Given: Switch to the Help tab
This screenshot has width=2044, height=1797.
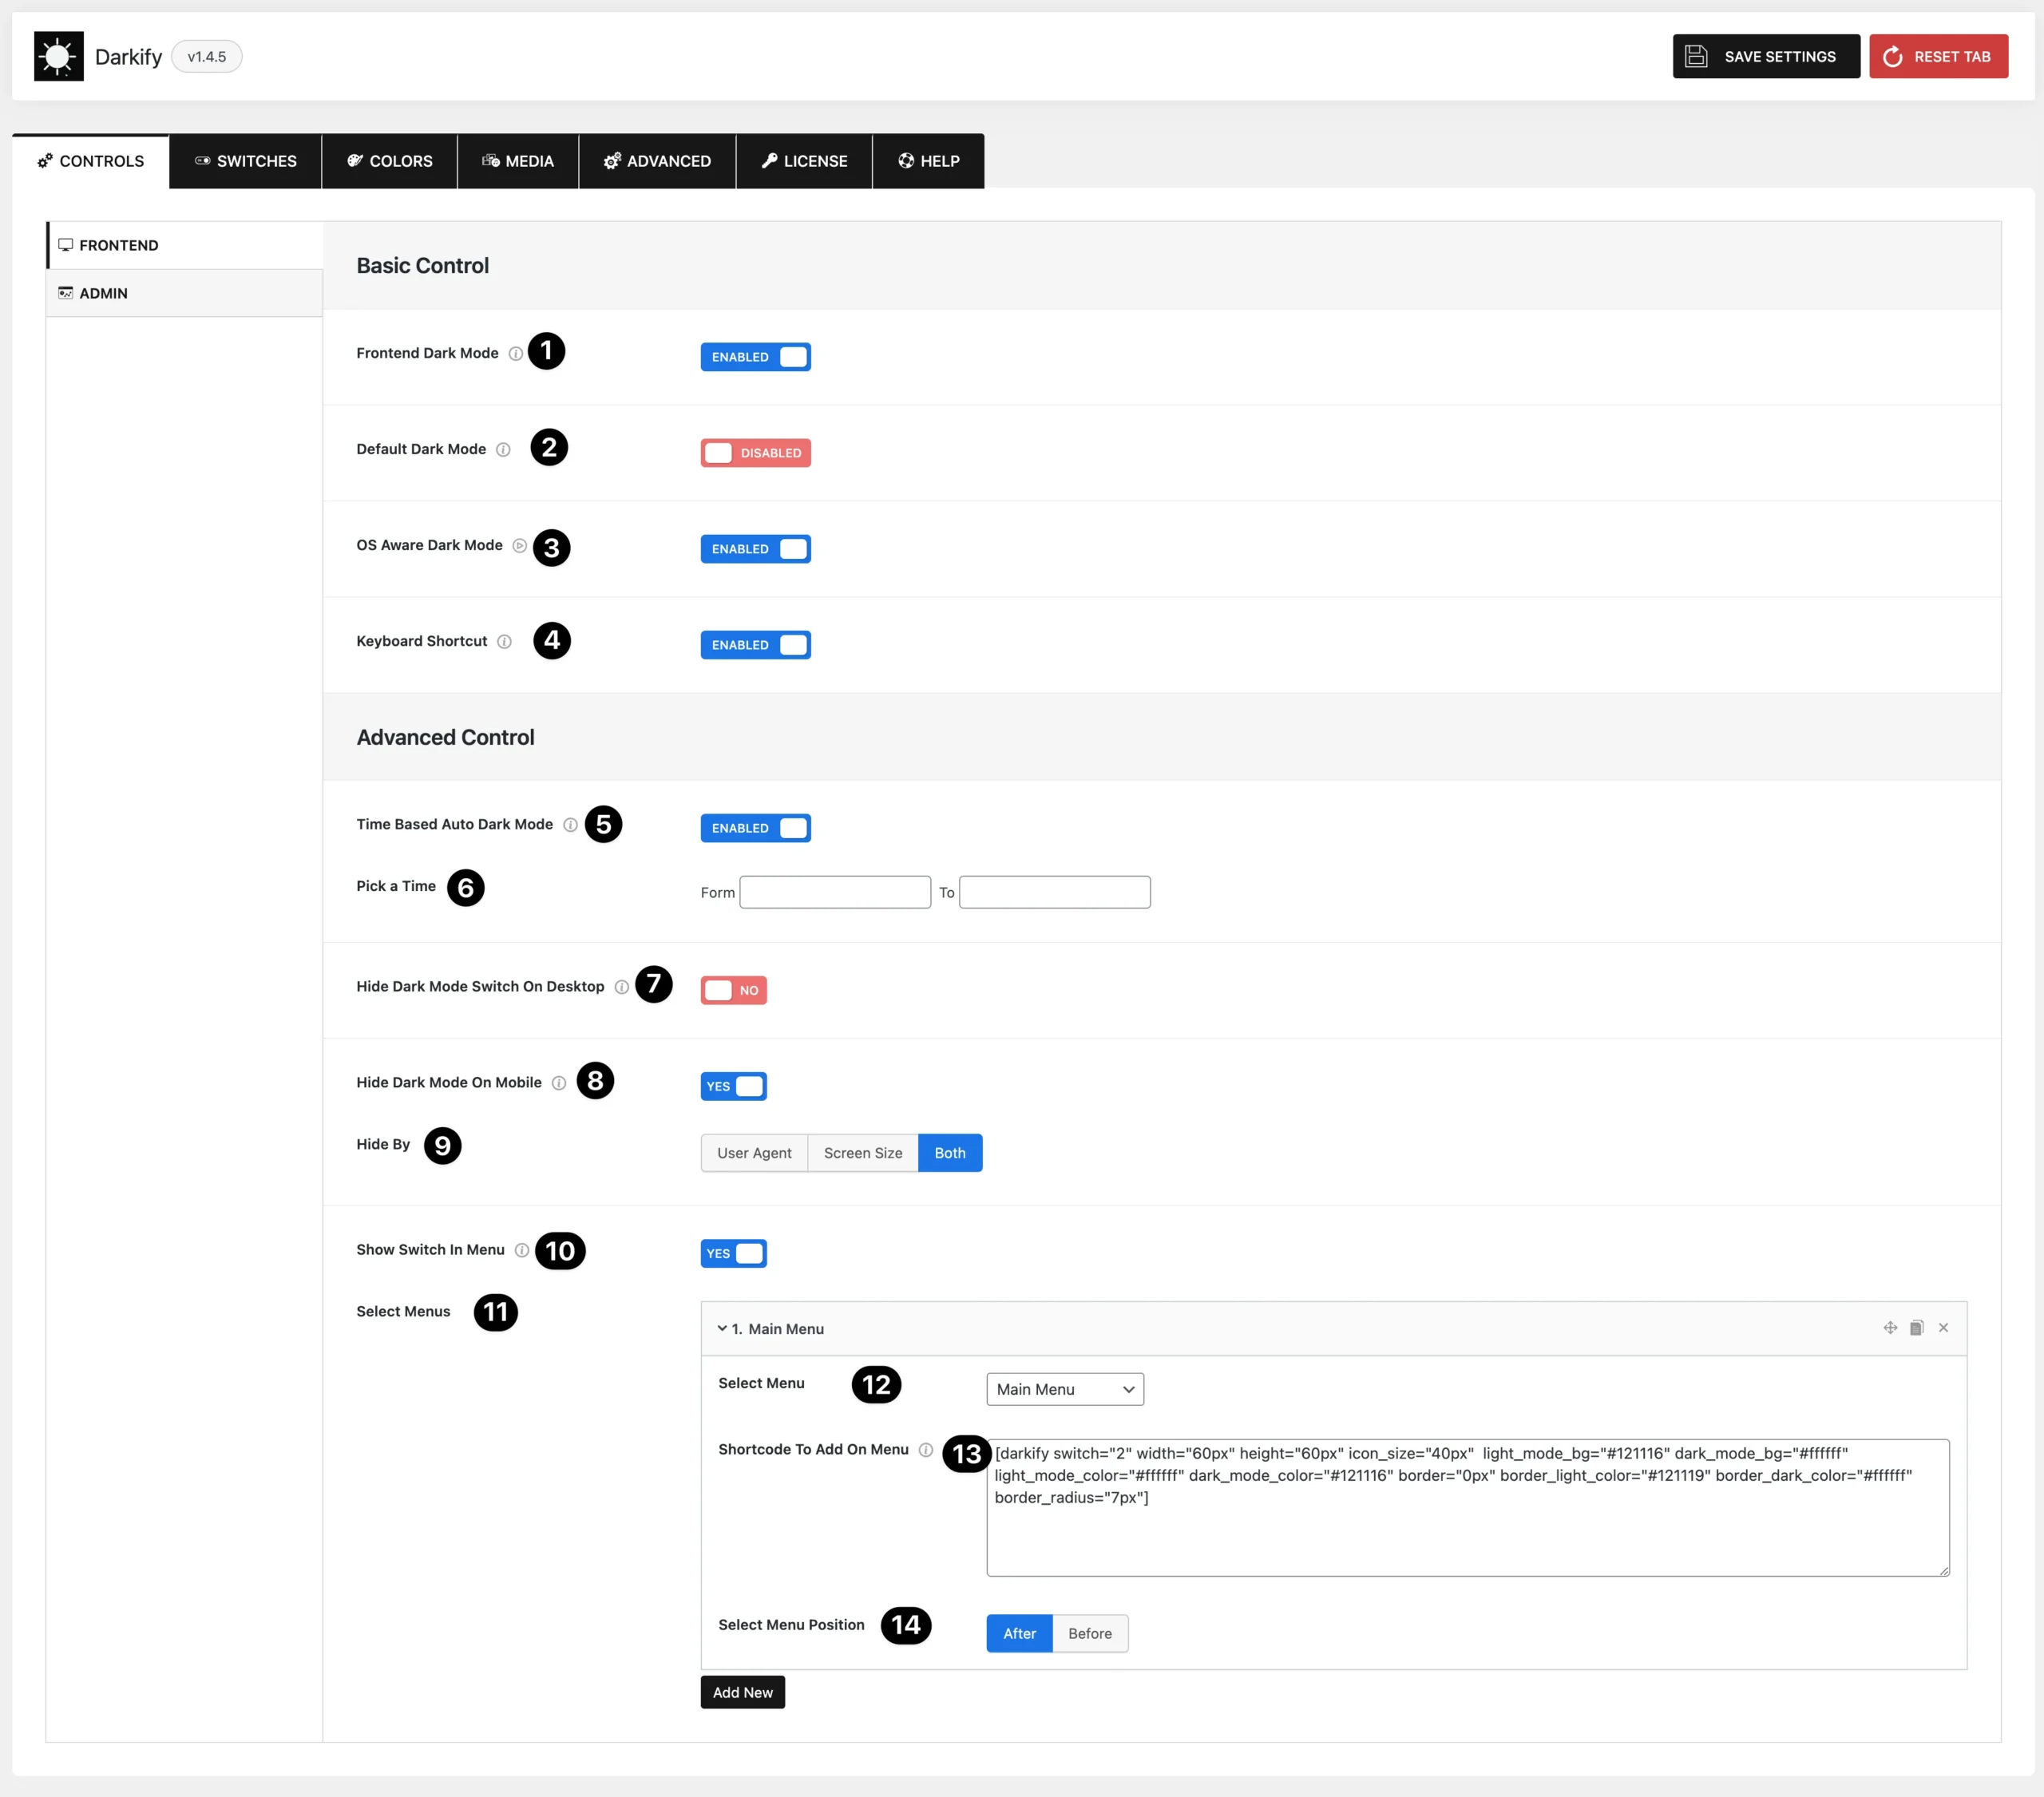Looking at the screenshot, I should 928,161.
